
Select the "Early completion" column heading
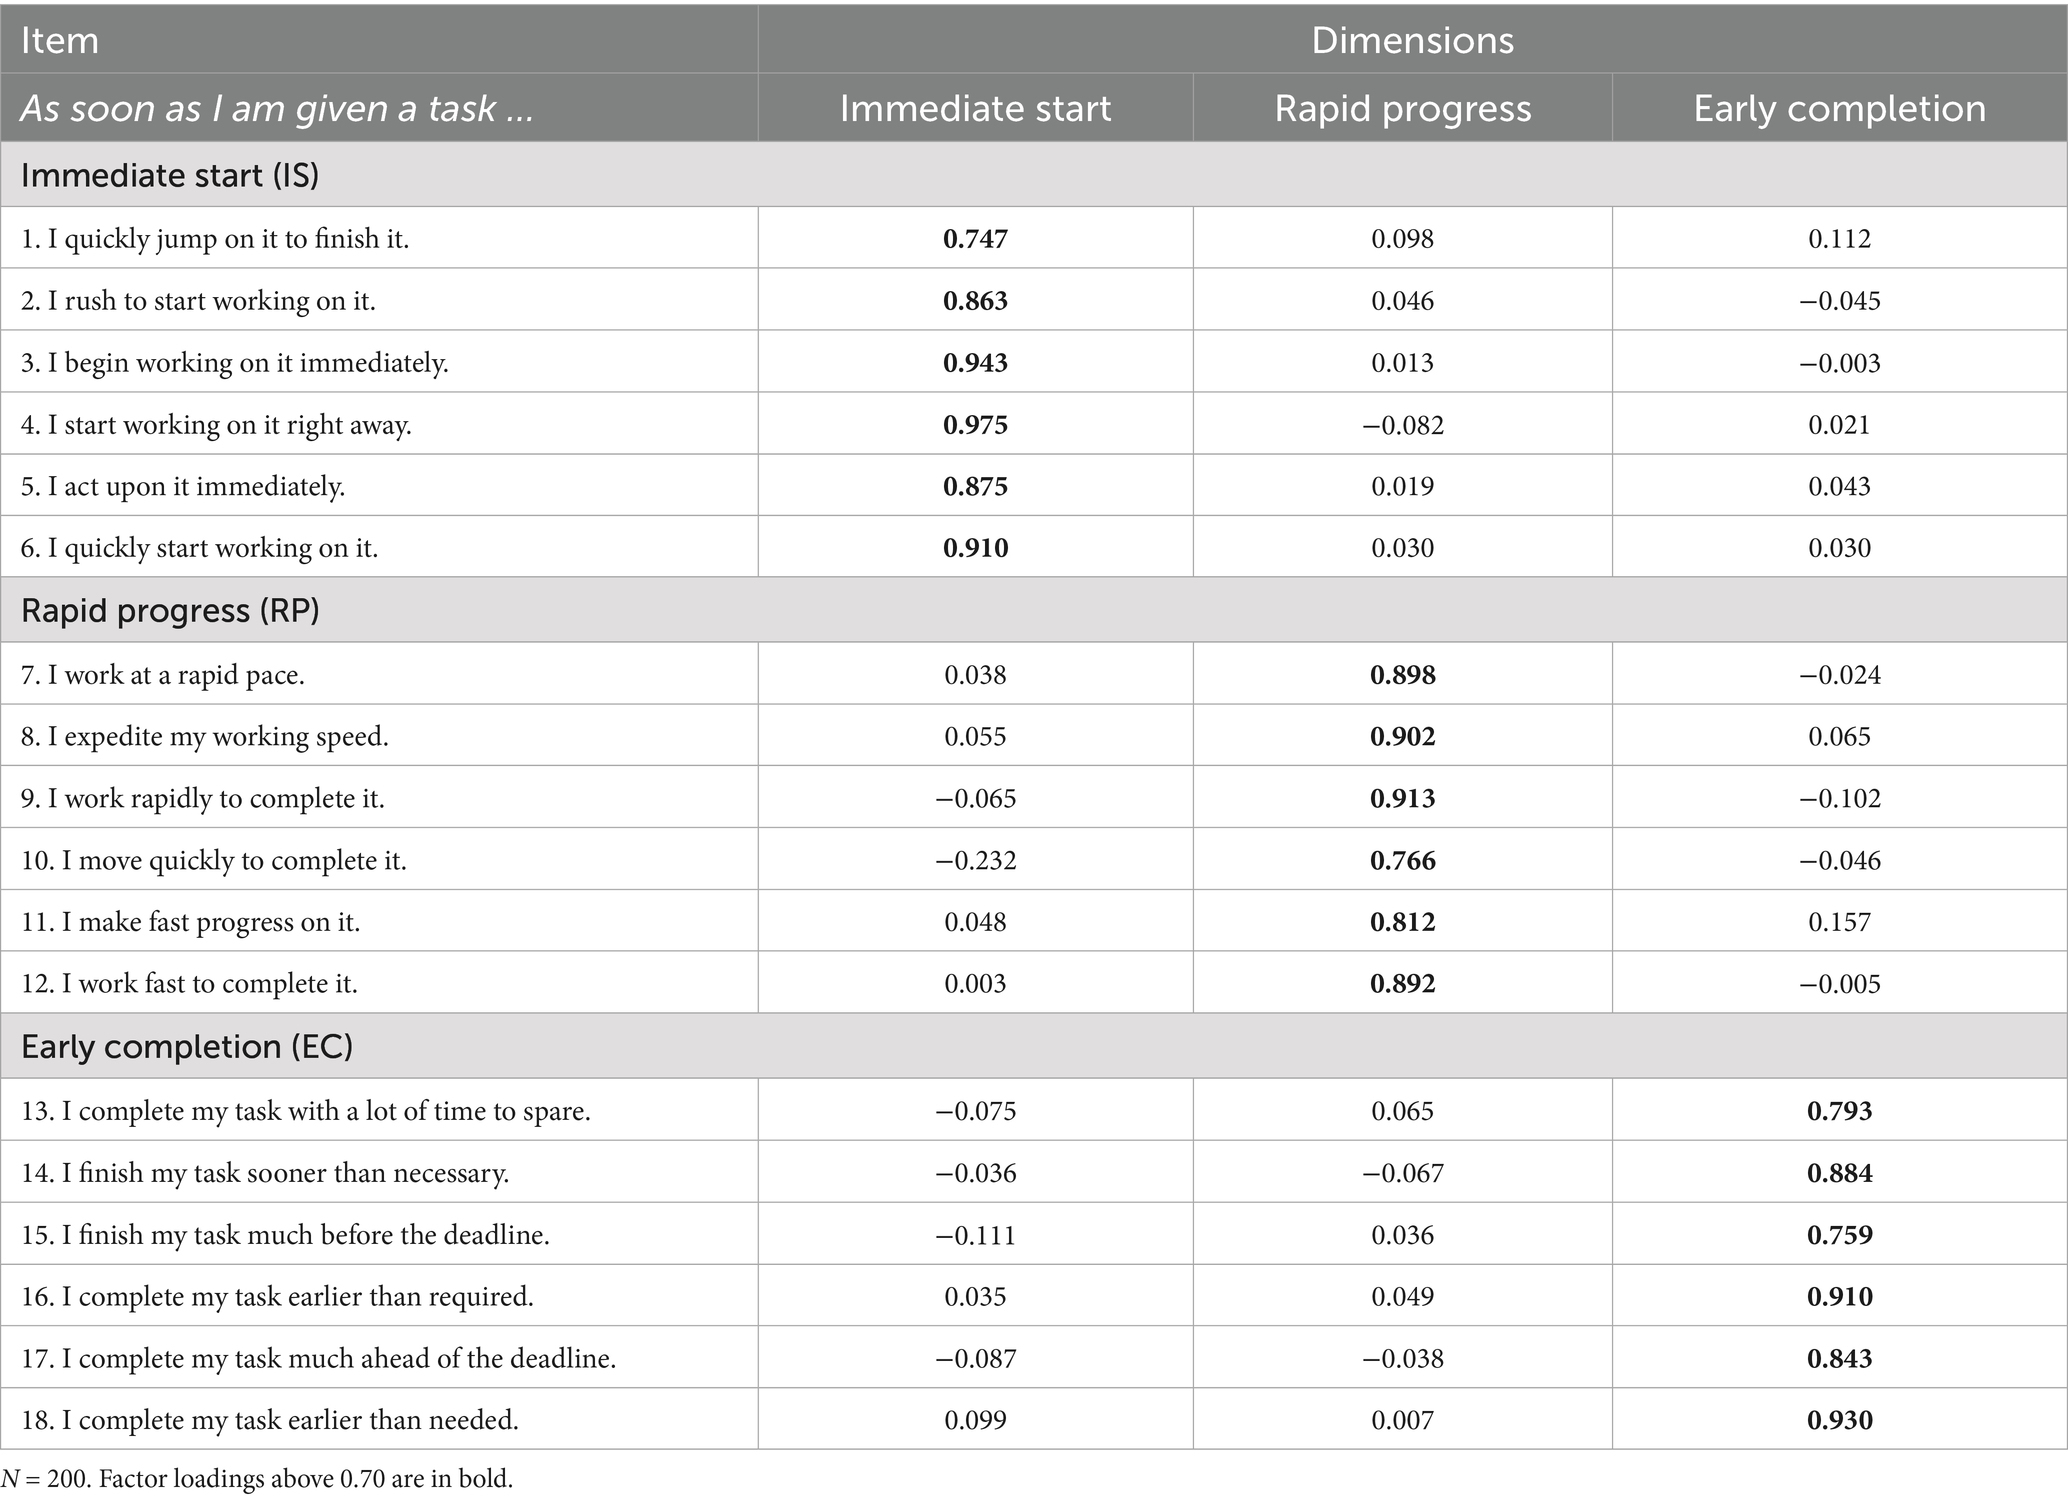tap(1839, 108)
